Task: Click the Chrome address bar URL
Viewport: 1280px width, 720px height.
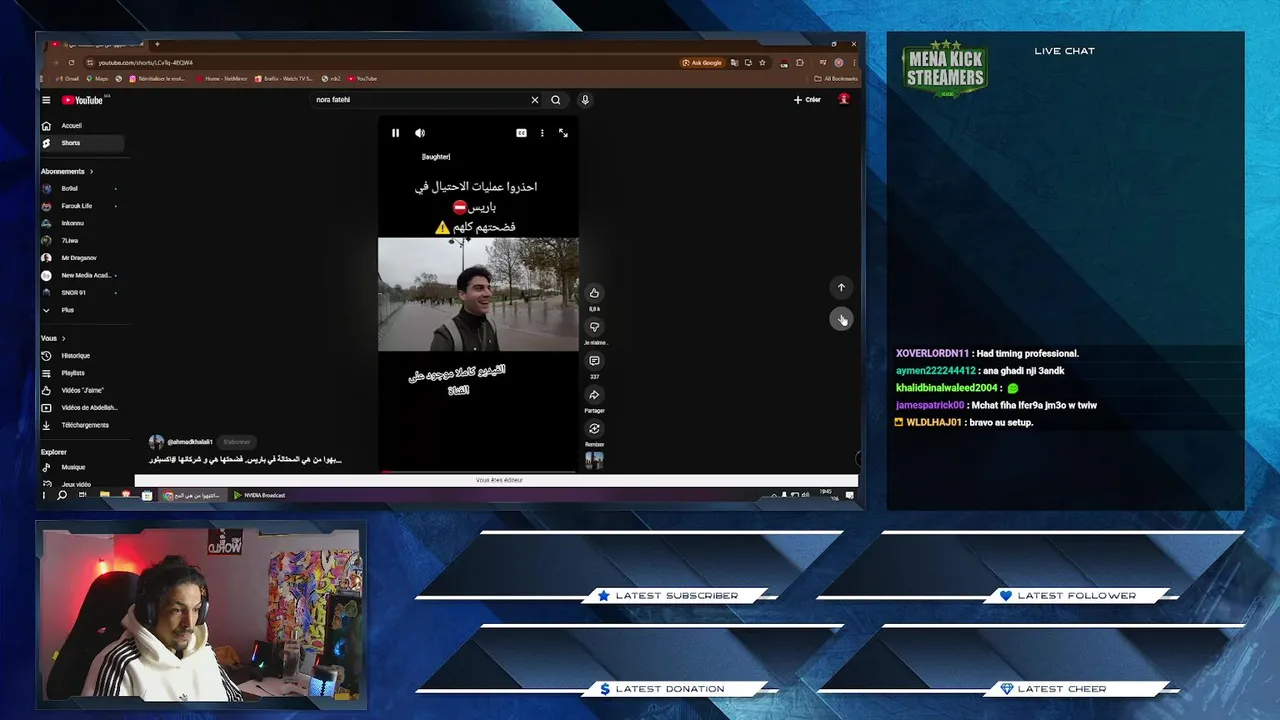Action: point(146,62)
